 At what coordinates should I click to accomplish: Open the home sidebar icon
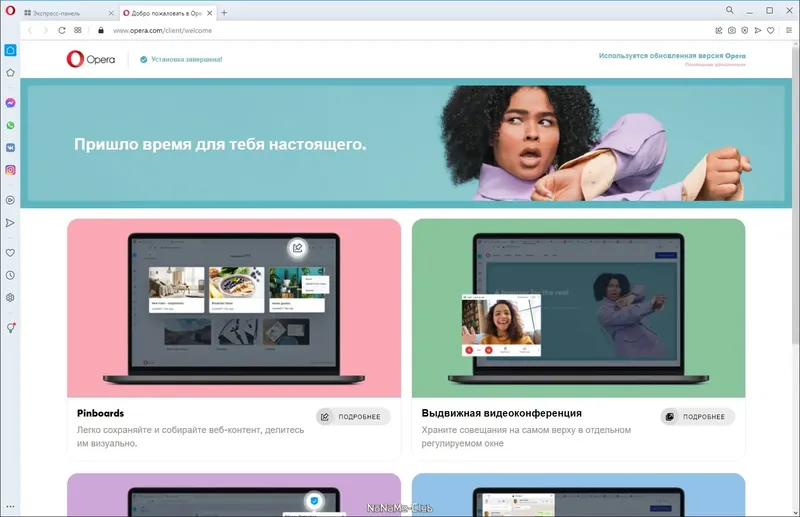(x=10, y=50)
